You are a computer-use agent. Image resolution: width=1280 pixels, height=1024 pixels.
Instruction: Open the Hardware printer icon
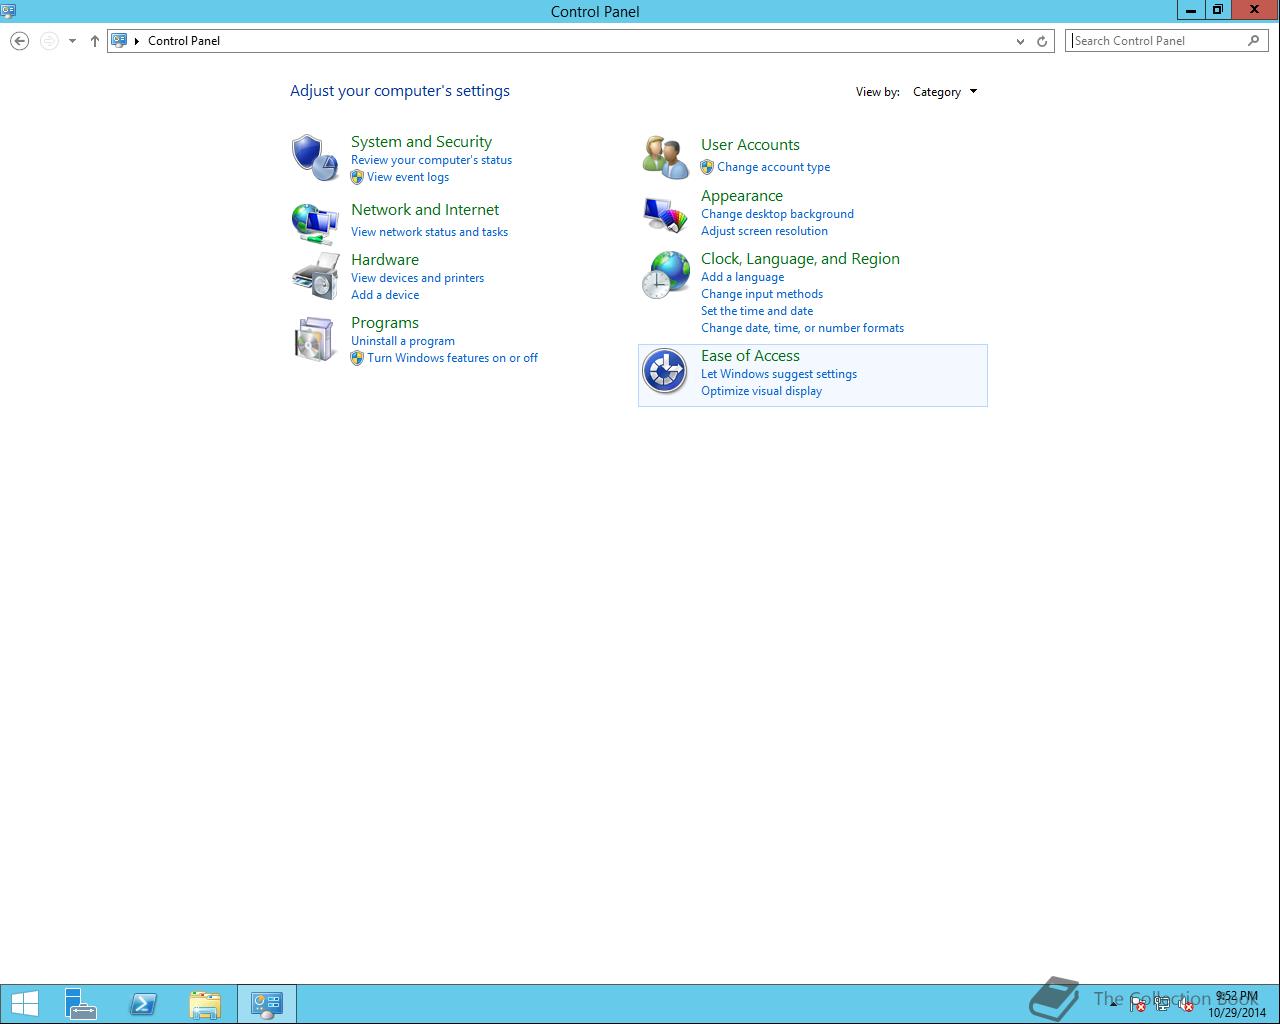coord(315,276)
